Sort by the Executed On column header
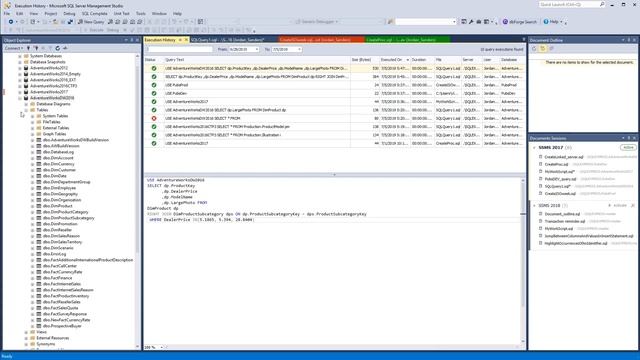Screen dimensions: 640x360 click(394, 60)
